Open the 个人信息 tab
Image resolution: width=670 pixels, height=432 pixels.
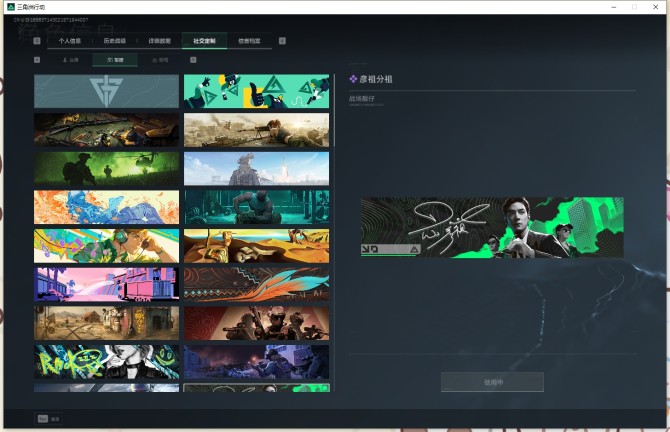70,41
